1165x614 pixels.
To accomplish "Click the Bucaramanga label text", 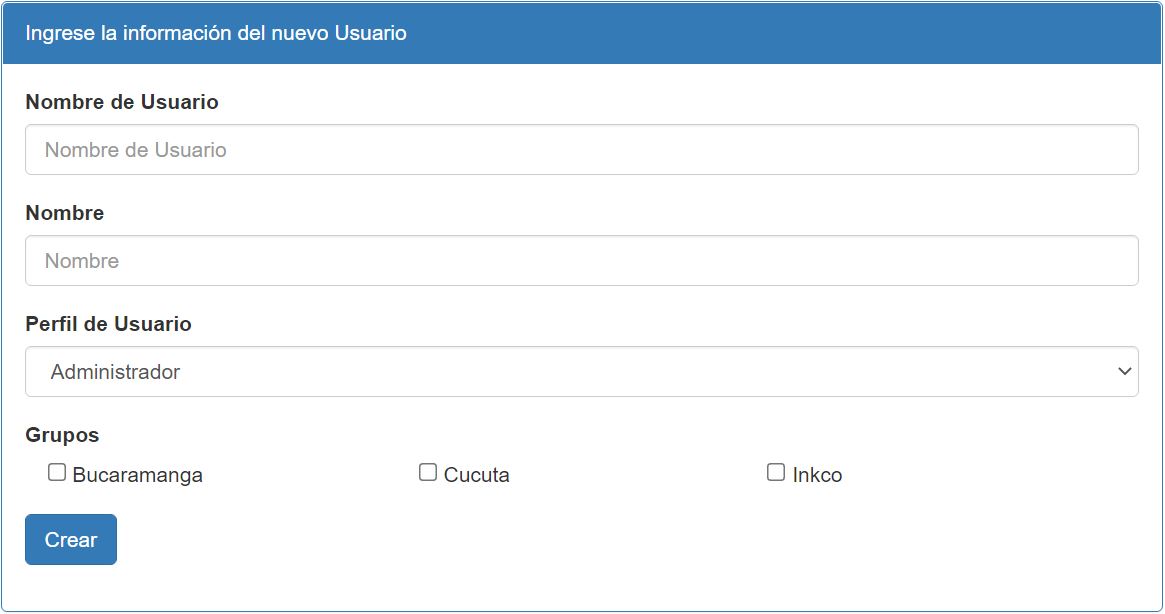I will pos(138,475).
